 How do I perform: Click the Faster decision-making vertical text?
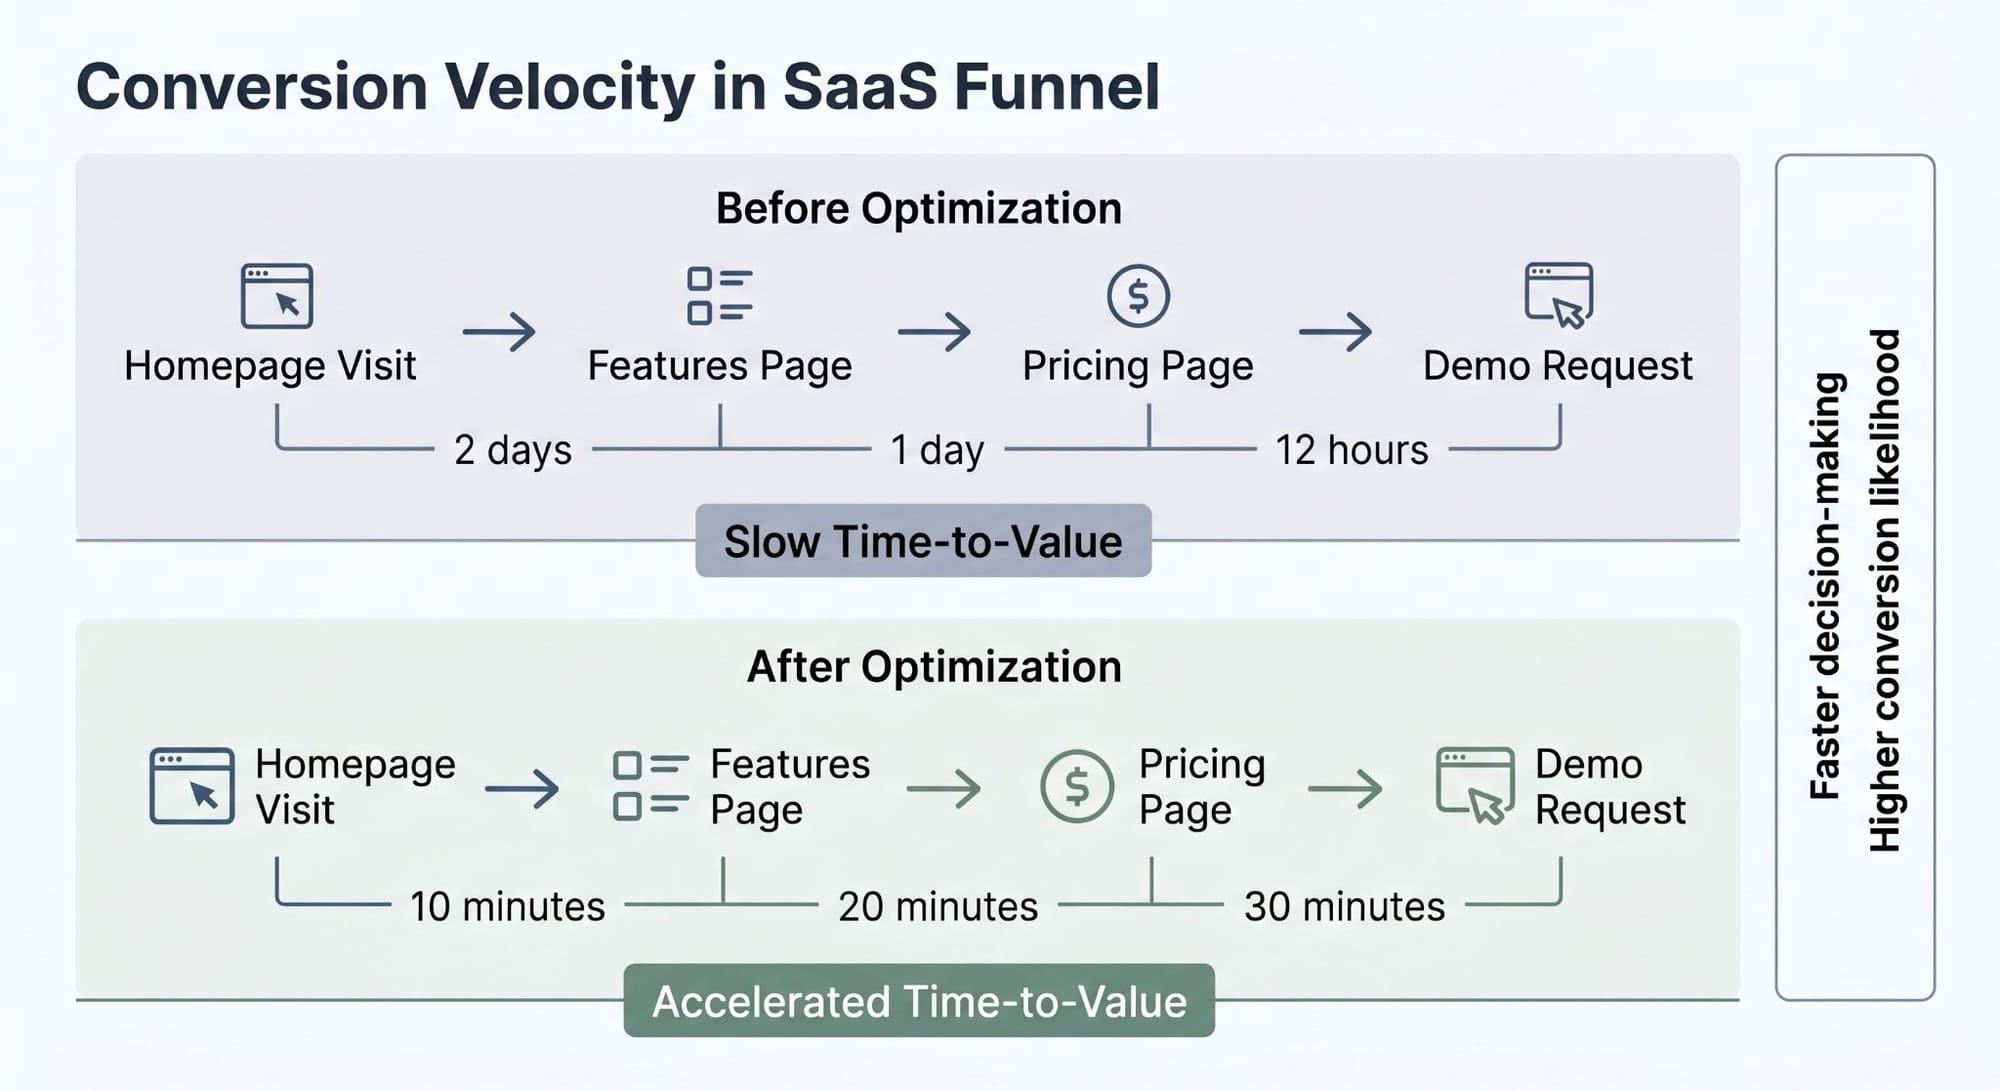[x=1826, y=586]
